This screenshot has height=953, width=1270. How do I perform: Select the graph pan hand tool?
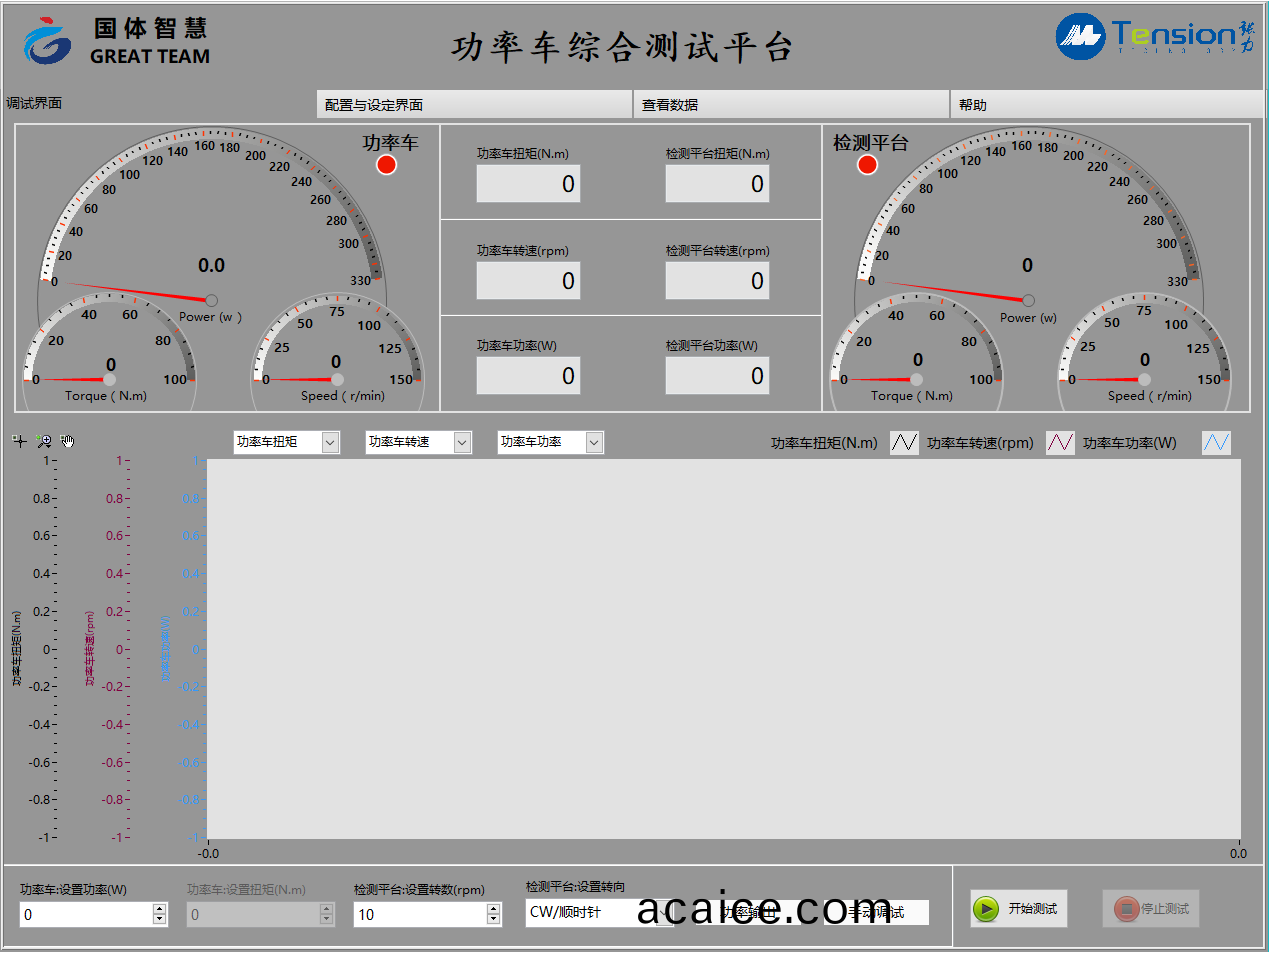click(x=68, y=441)
